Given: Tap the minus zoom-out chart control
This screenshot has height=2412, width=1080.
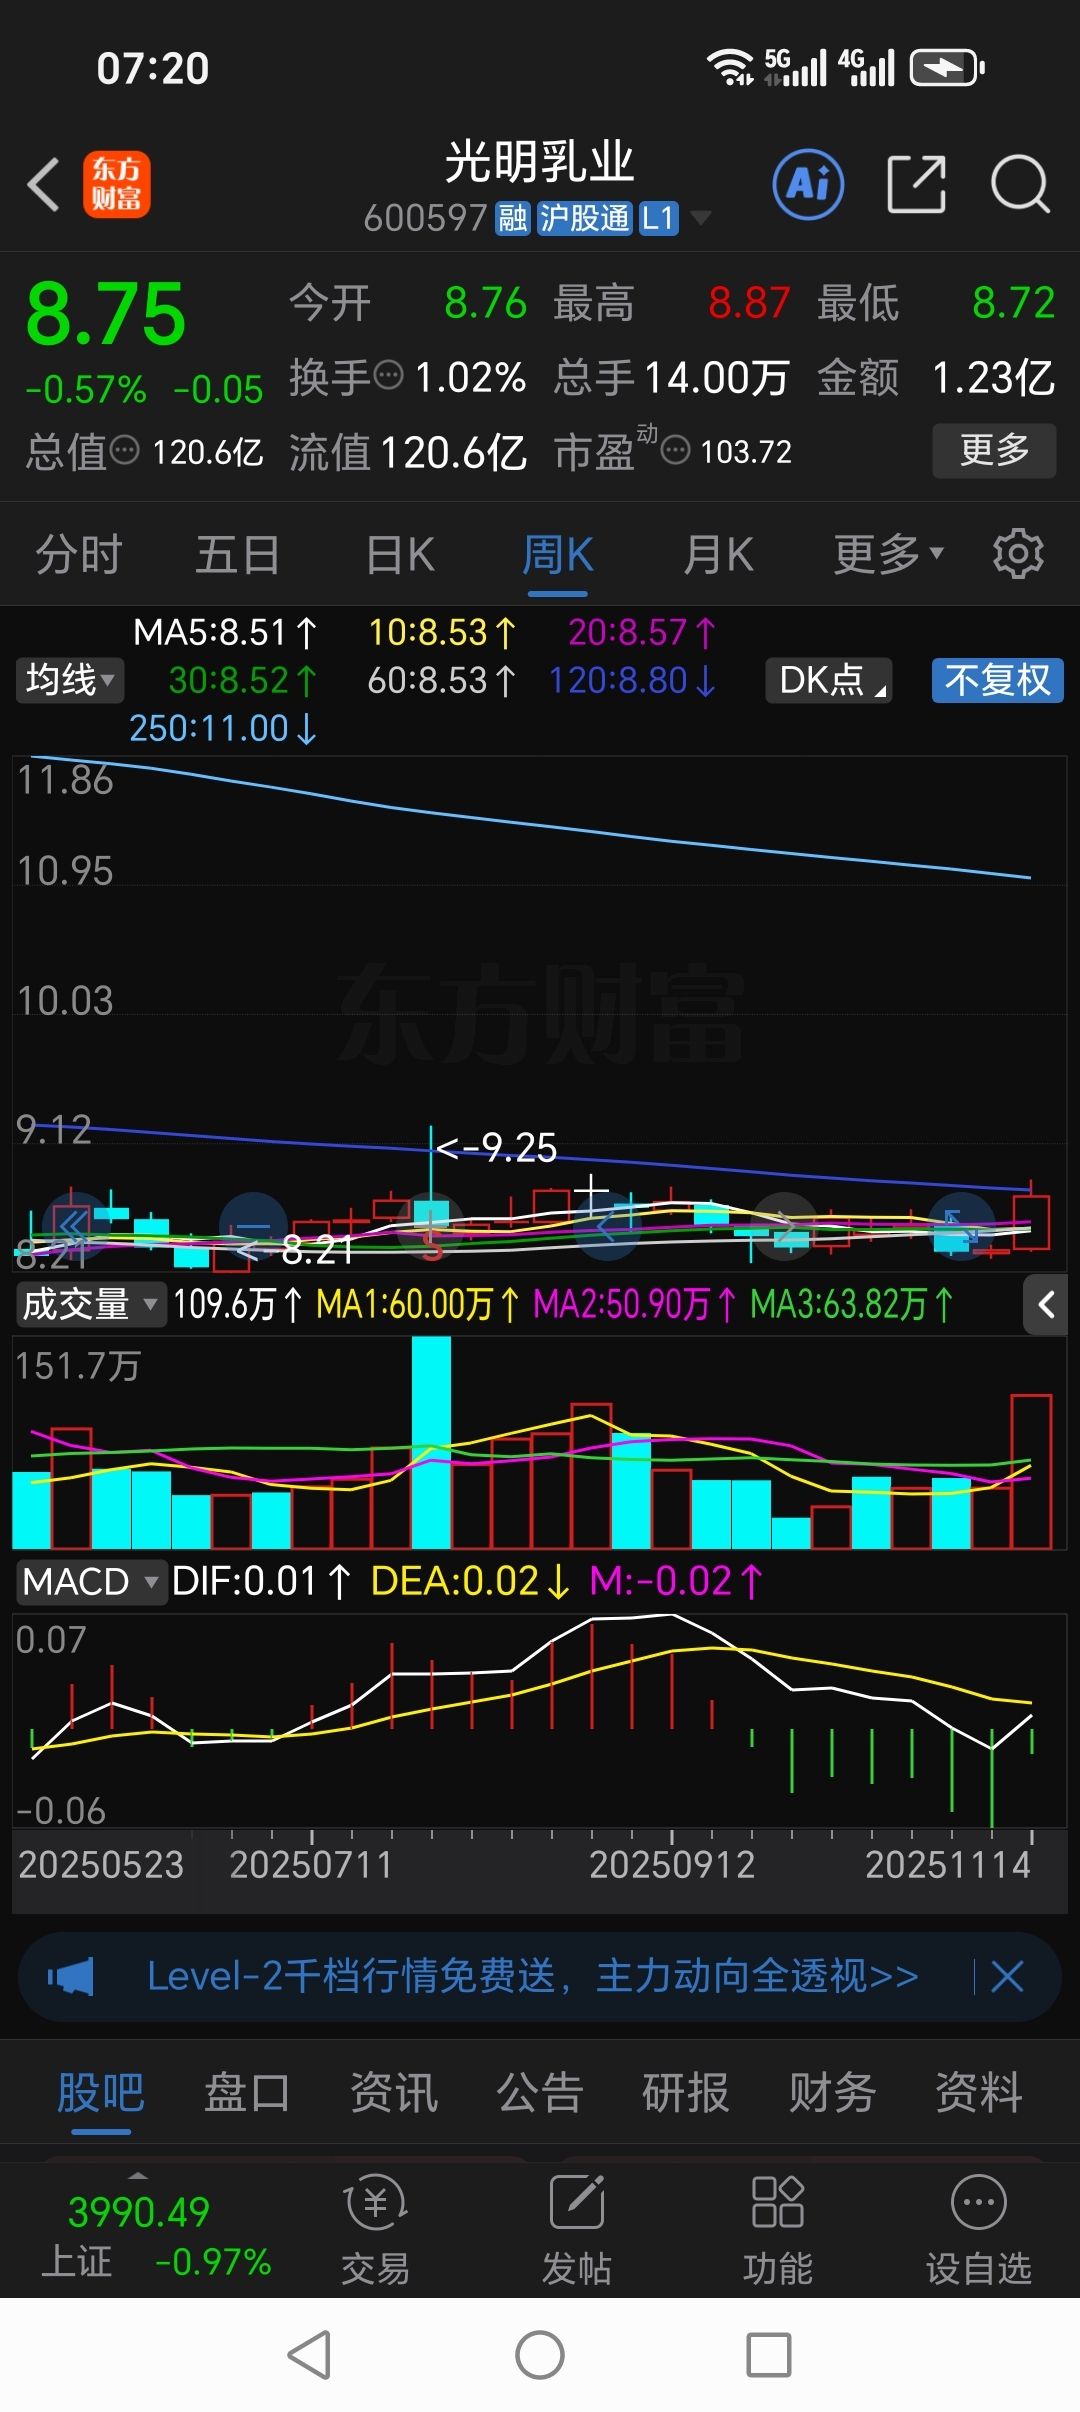Looking at the screenshot, I should (x=253, y=1225).
